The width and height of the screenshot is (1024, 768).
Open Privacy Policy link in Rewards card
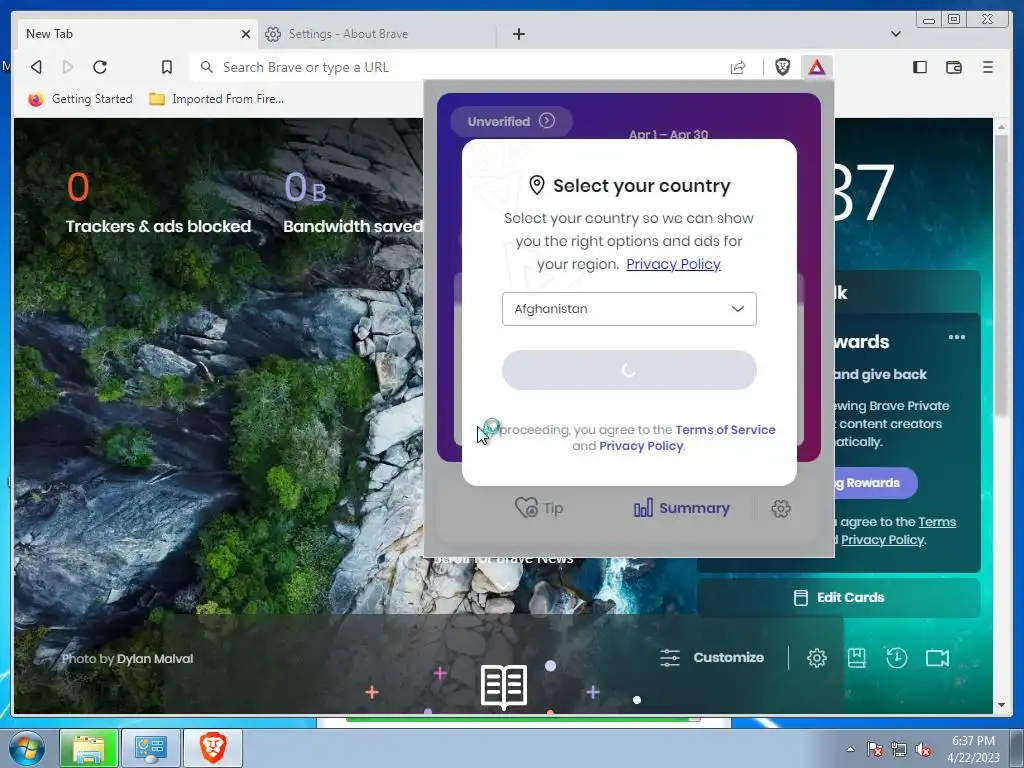tap(882, 539)
